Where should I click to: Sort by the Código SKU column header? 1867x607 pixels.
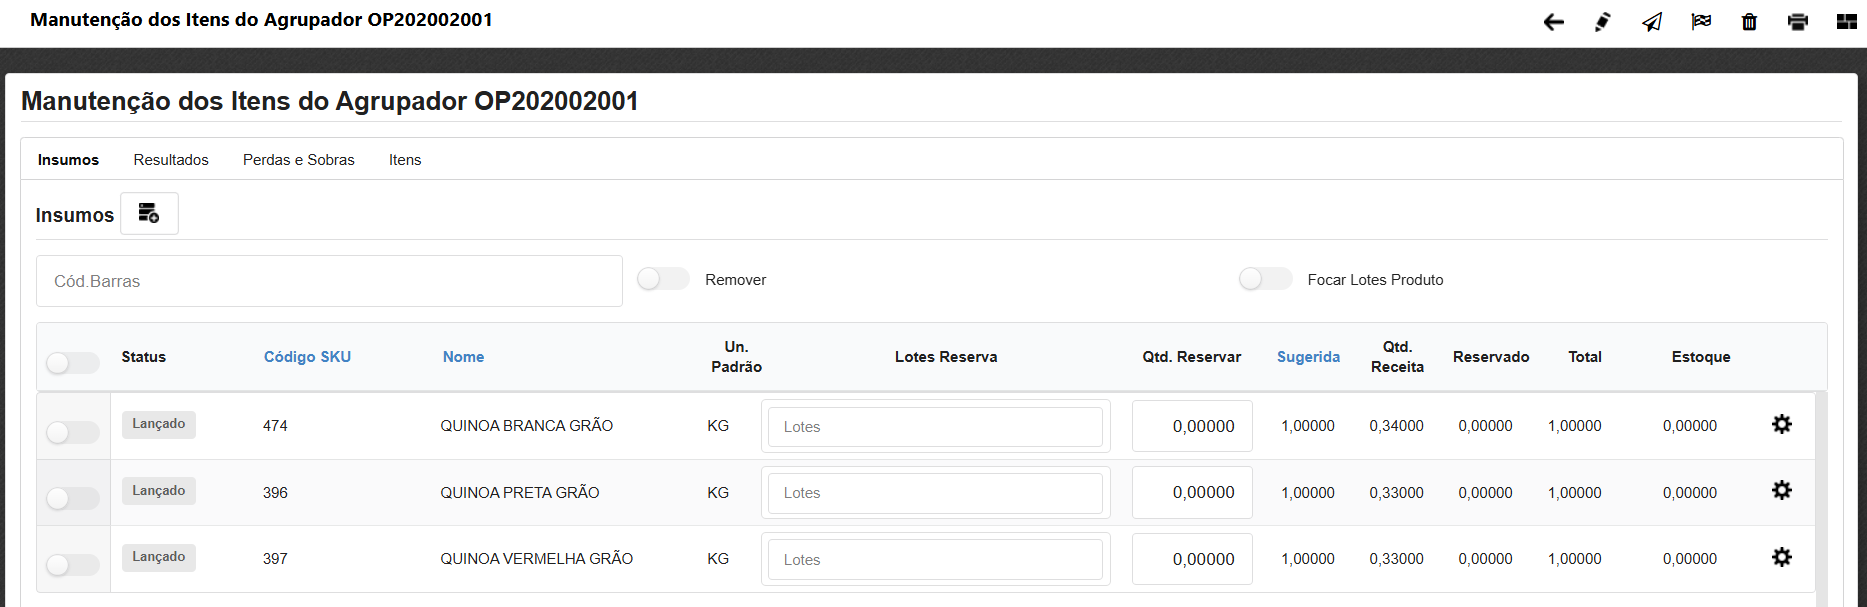[x=307, y=357]
